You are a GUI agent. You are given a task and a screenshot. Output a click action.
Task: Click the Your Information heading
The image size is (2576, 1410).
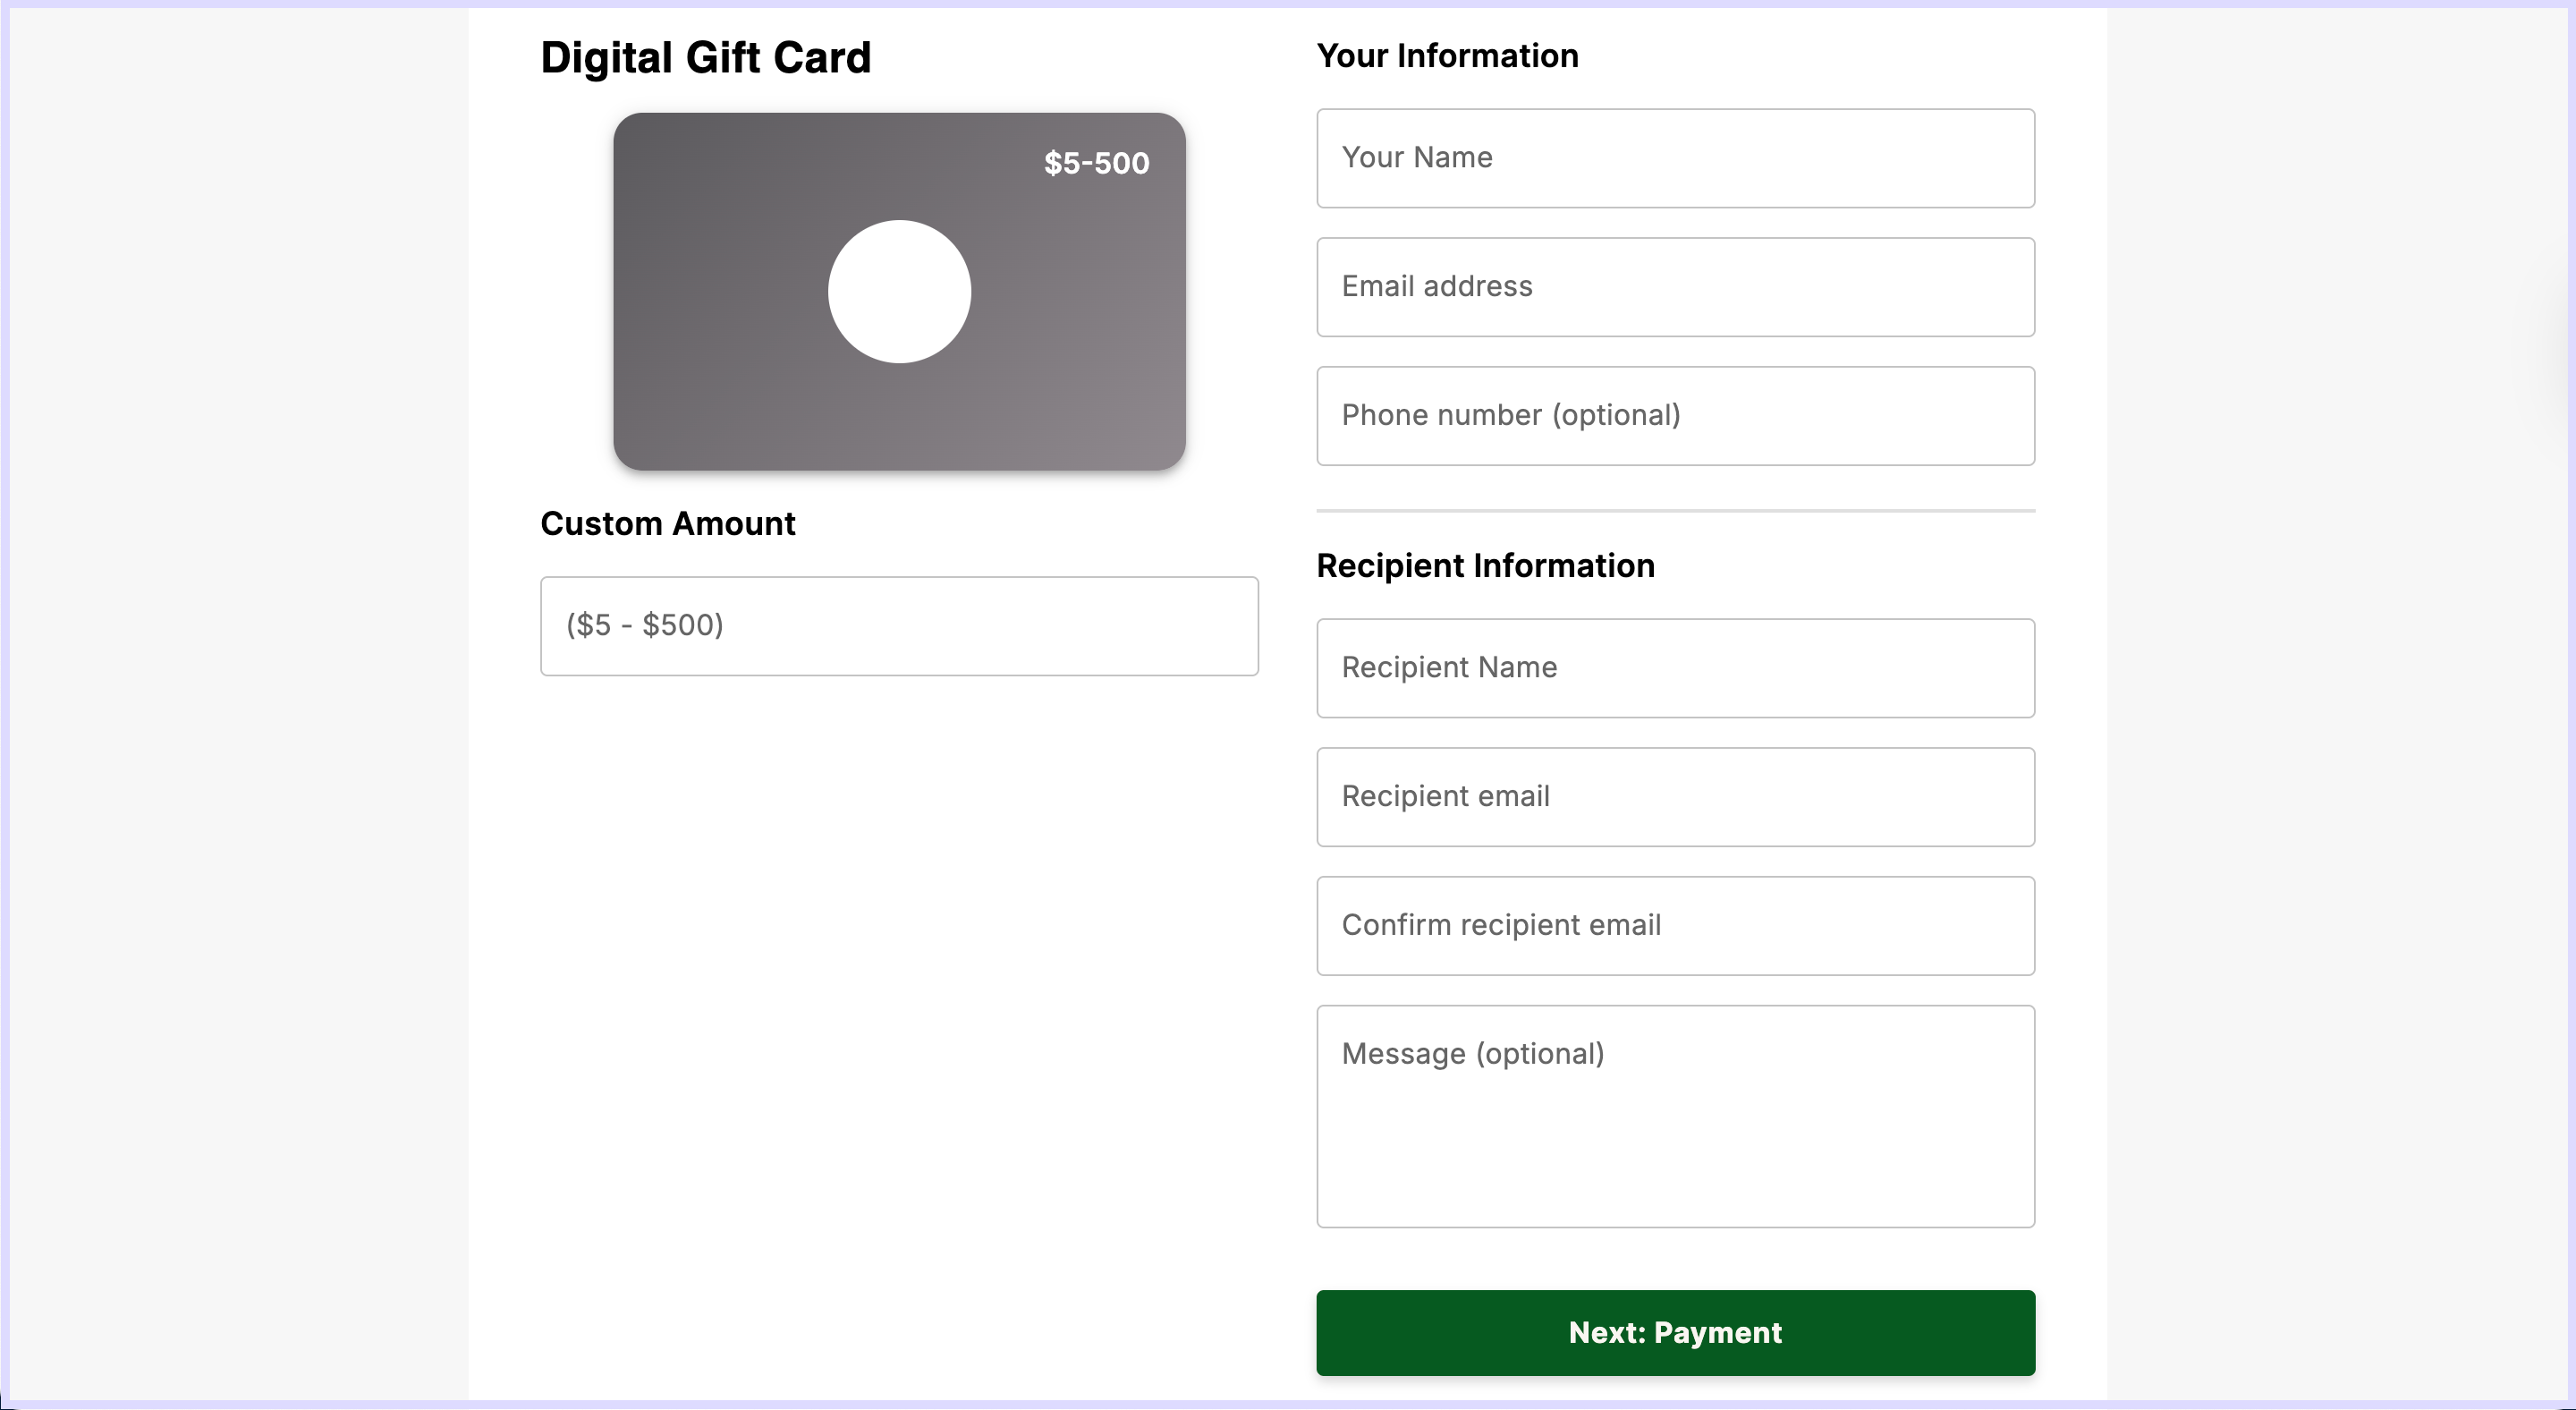tap(1447, 56)
